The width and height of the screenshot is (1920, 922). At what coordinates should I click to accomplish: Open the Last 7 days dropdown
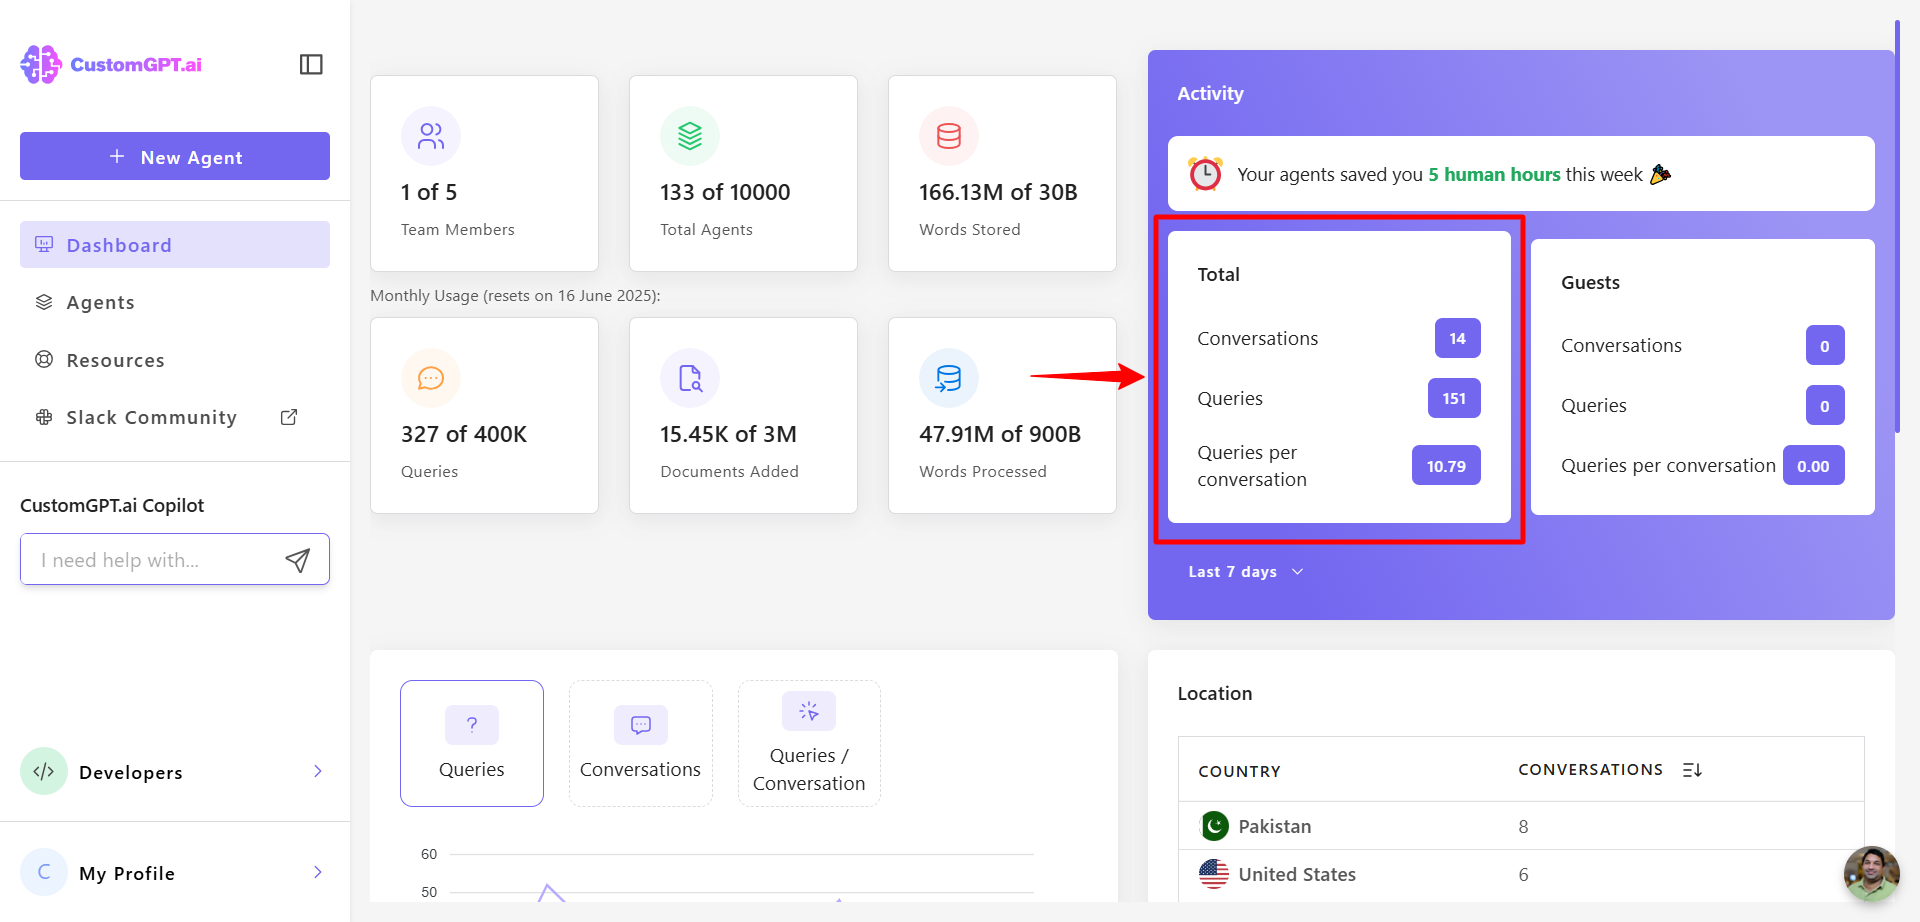click(x=1245, y=572)
